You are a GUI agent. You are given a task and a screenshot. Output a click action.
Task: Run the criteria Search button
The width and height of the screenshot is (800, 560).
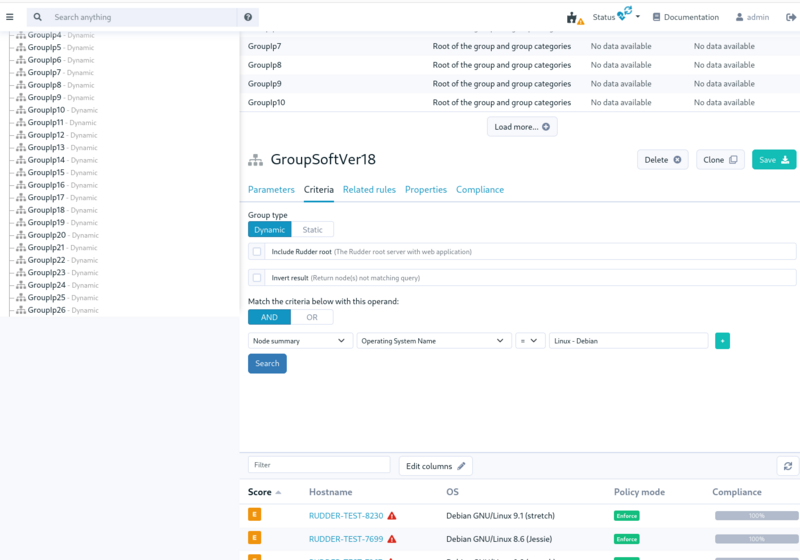point(267,364)
